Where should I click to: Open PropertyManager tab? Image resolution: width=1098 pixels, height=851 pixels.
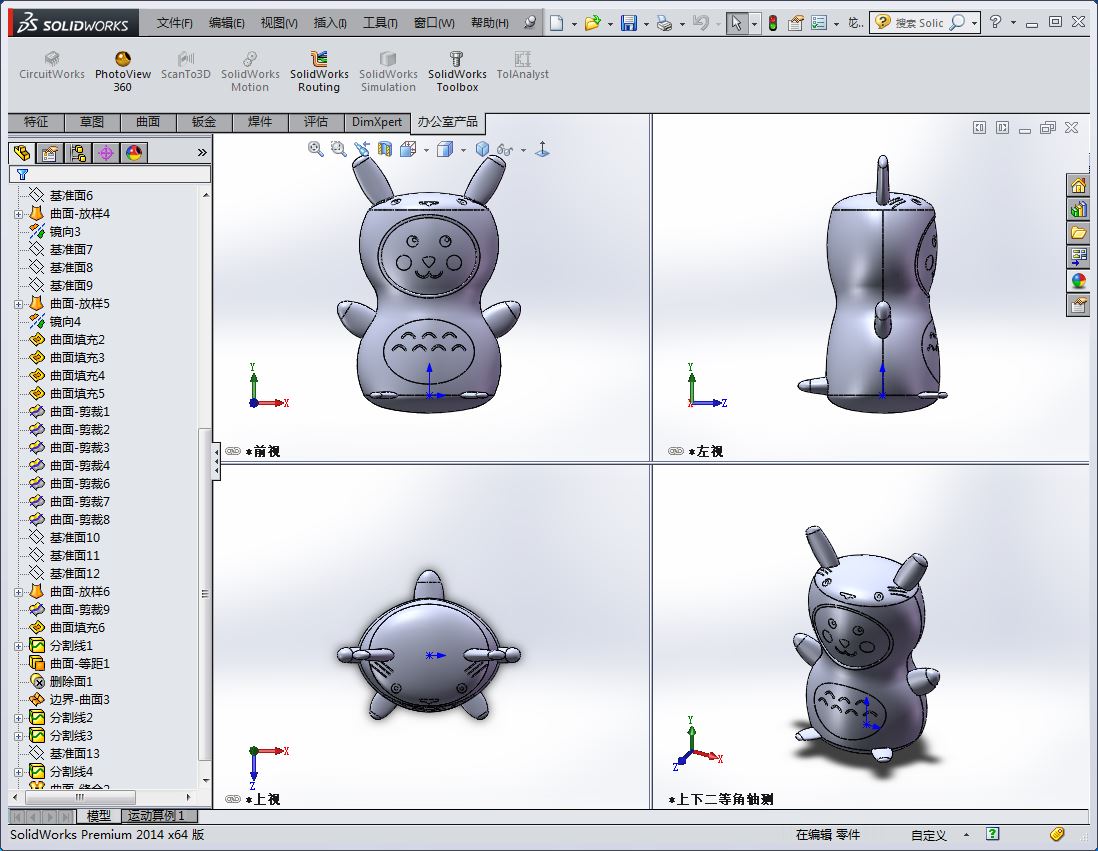click(x=50, y=153)
